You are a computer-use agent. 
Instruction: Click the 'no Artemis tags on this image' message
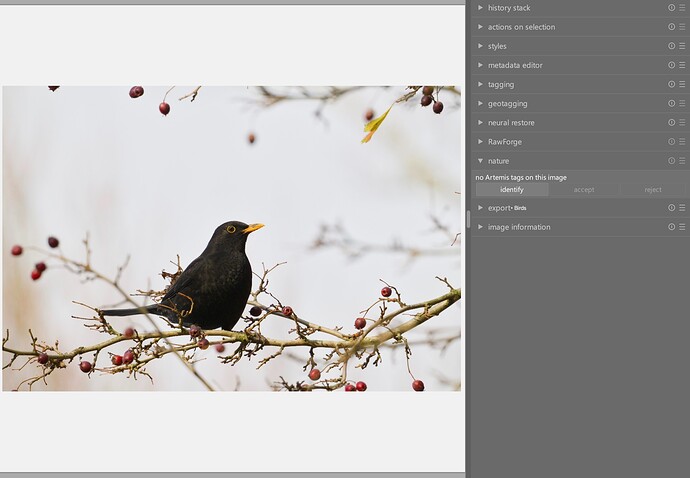click(521, 177)
